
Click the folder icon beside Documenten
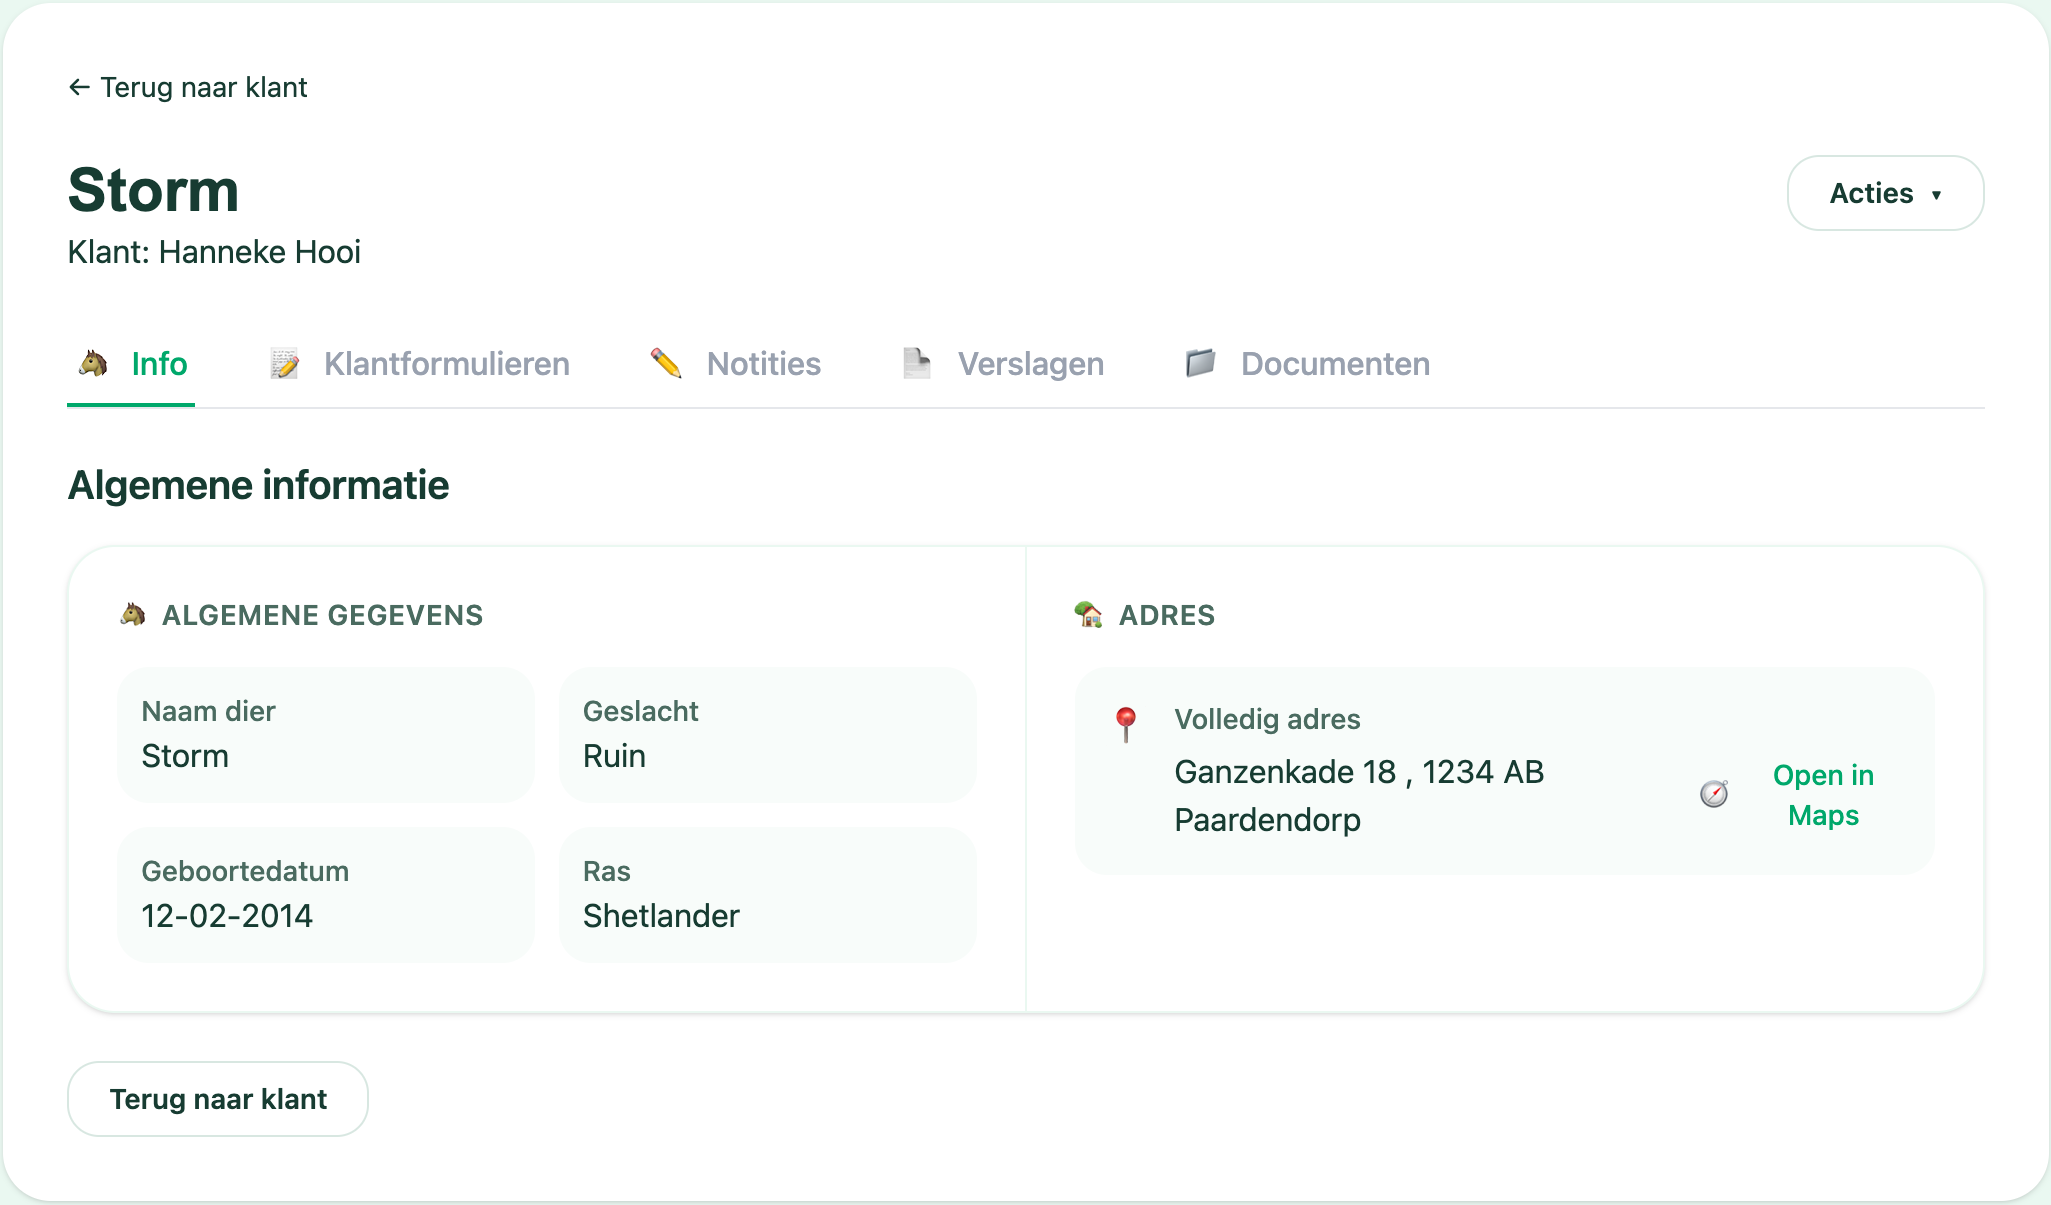click(x=1200, y=363)
